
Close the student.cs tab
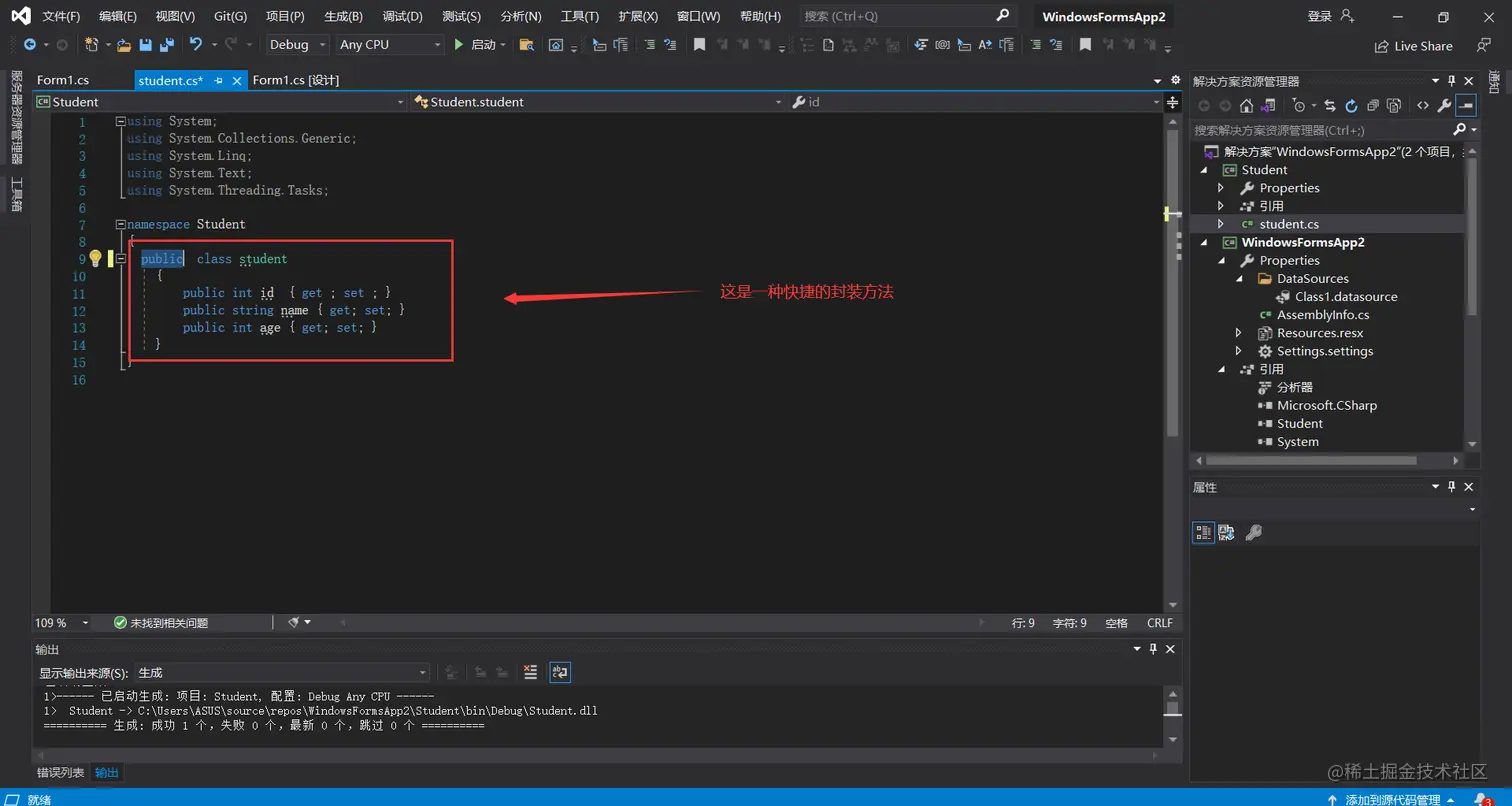coord(237,81)
